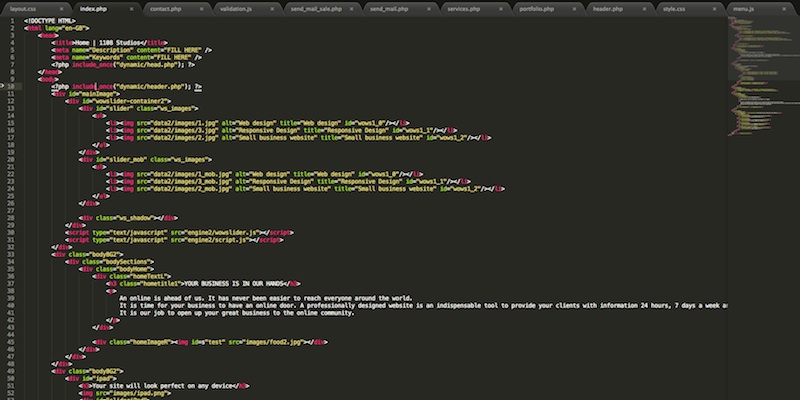This screenshot has height=400, width=800.
Task: Click the "images/food2.jpg" source path
Action: point(273,342)
